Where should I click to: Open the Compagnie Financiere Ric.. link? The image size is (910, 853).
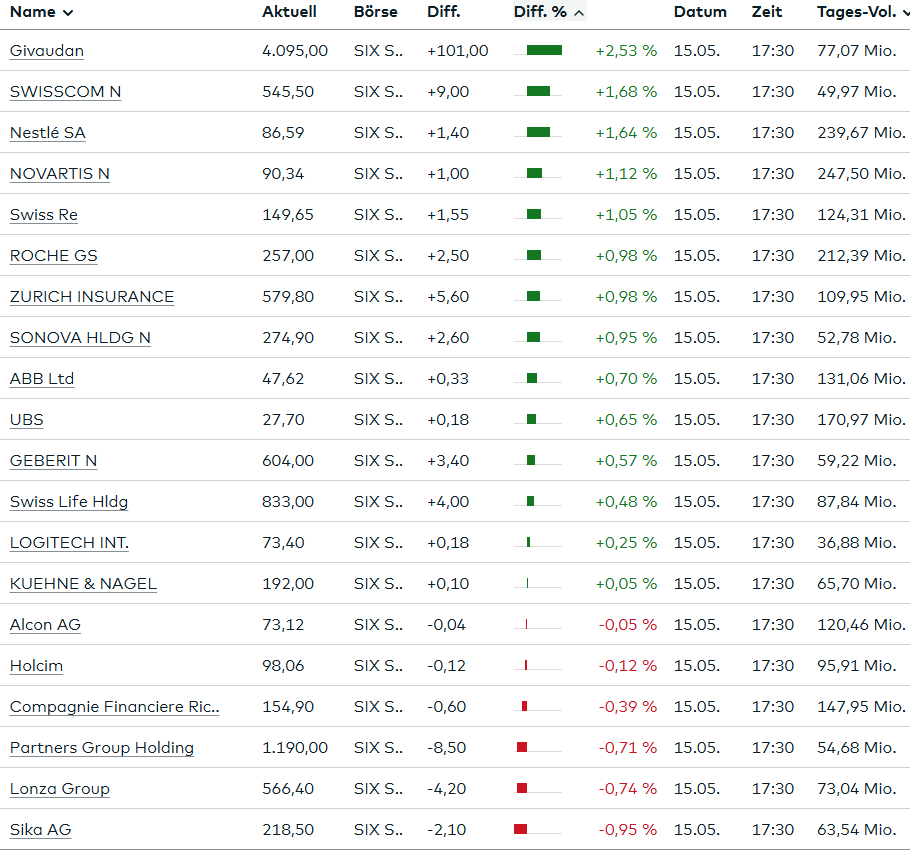click(x=114, y=707)
